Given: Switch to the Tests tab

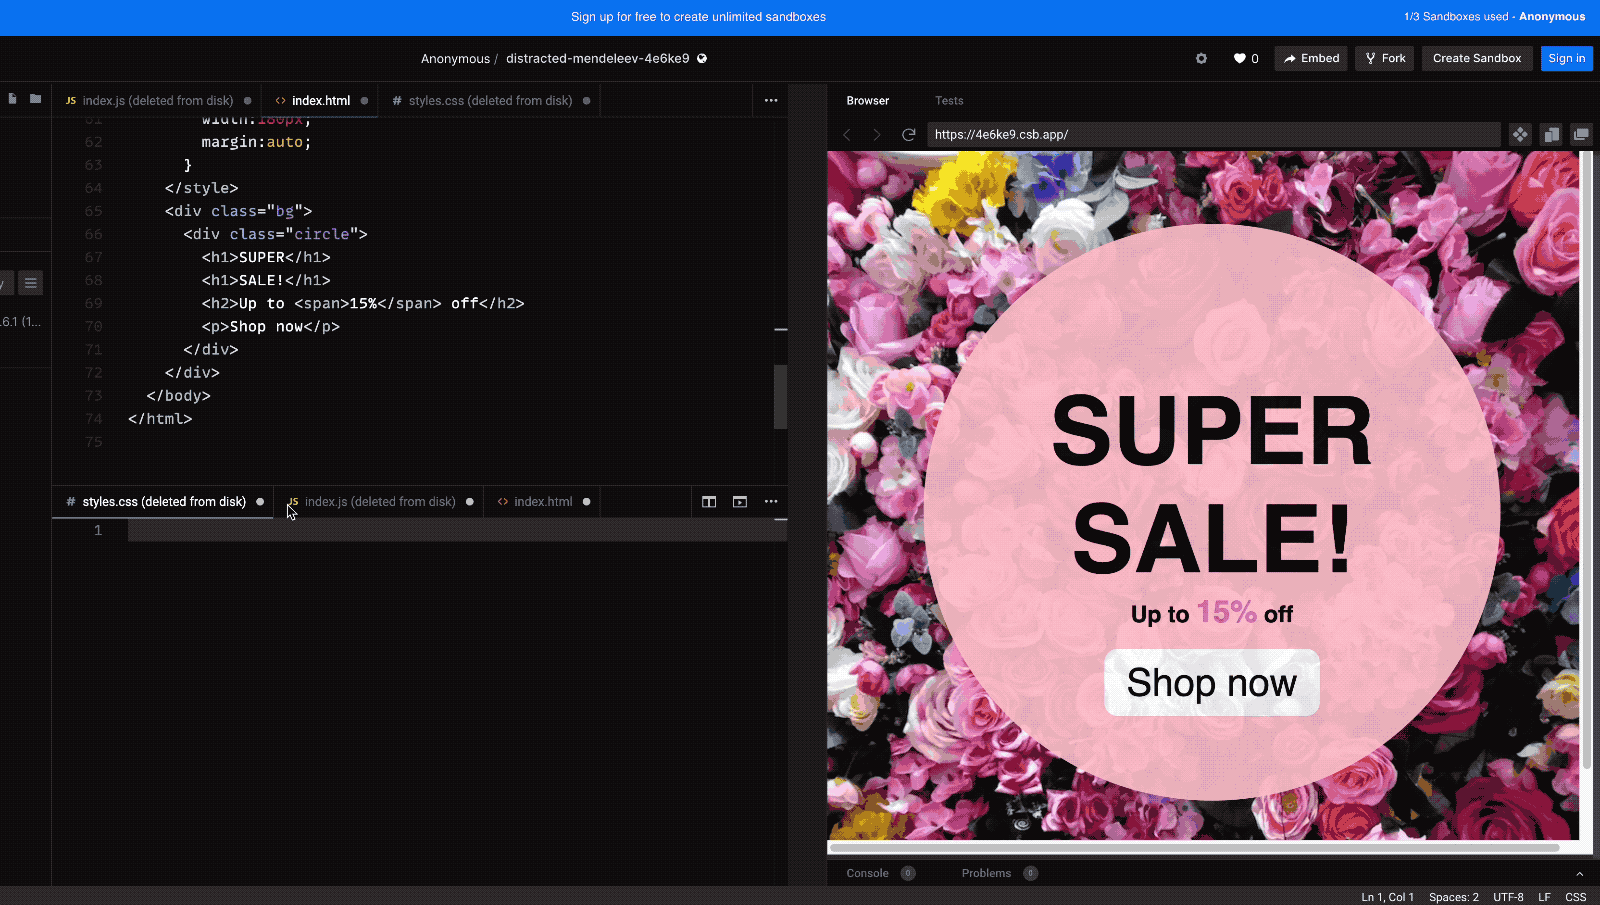Looking at the screenshot, I should coord(949,101).
